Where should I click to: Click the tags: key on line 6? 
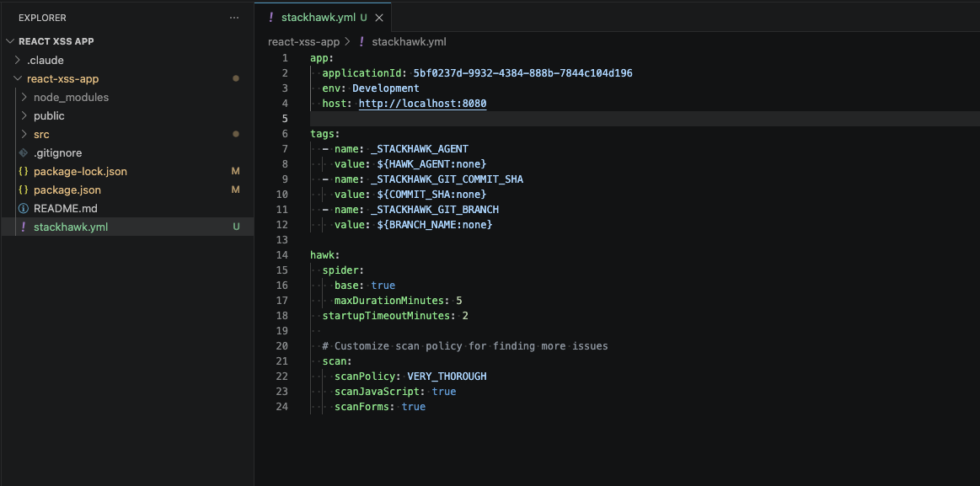tap(325, 134)
